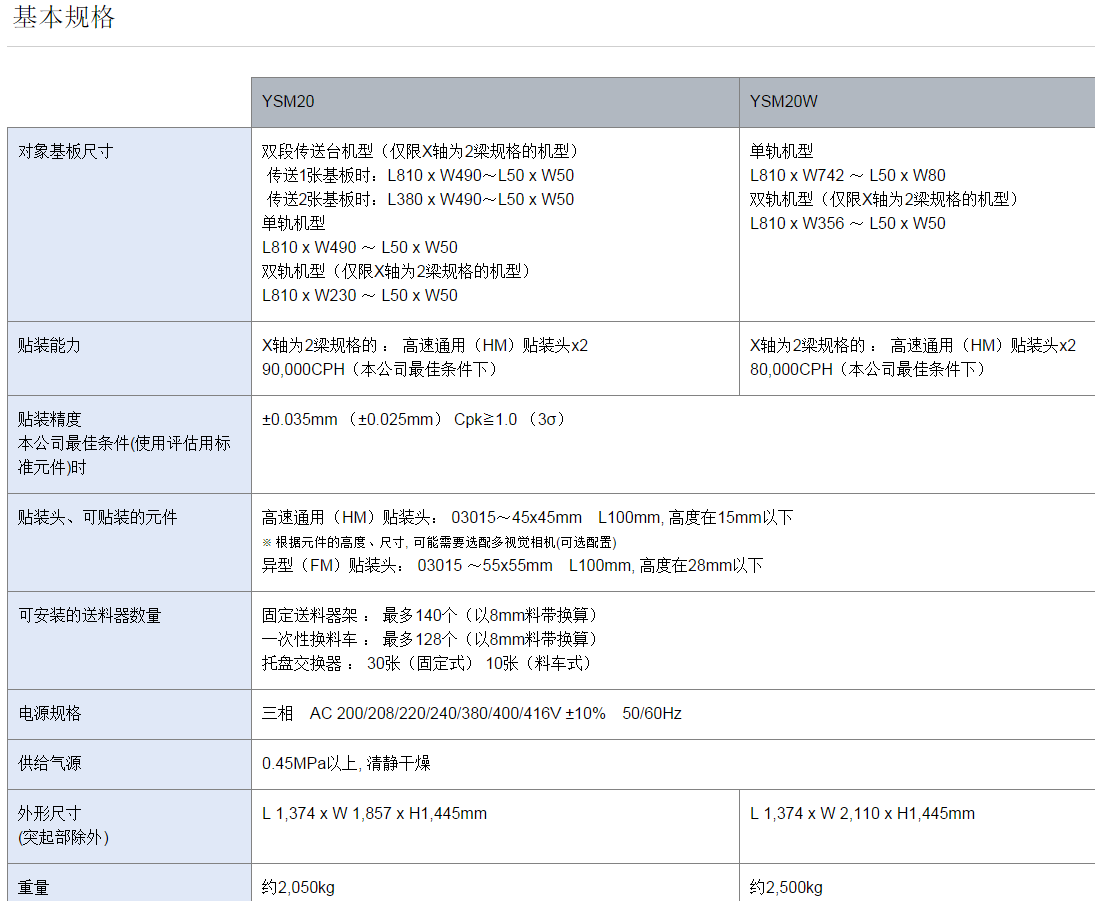Image resolution: width=1095 pixels, height=901 pixels.
Task: Click the 约2,500kg weight value
Action: coord(786,887)
